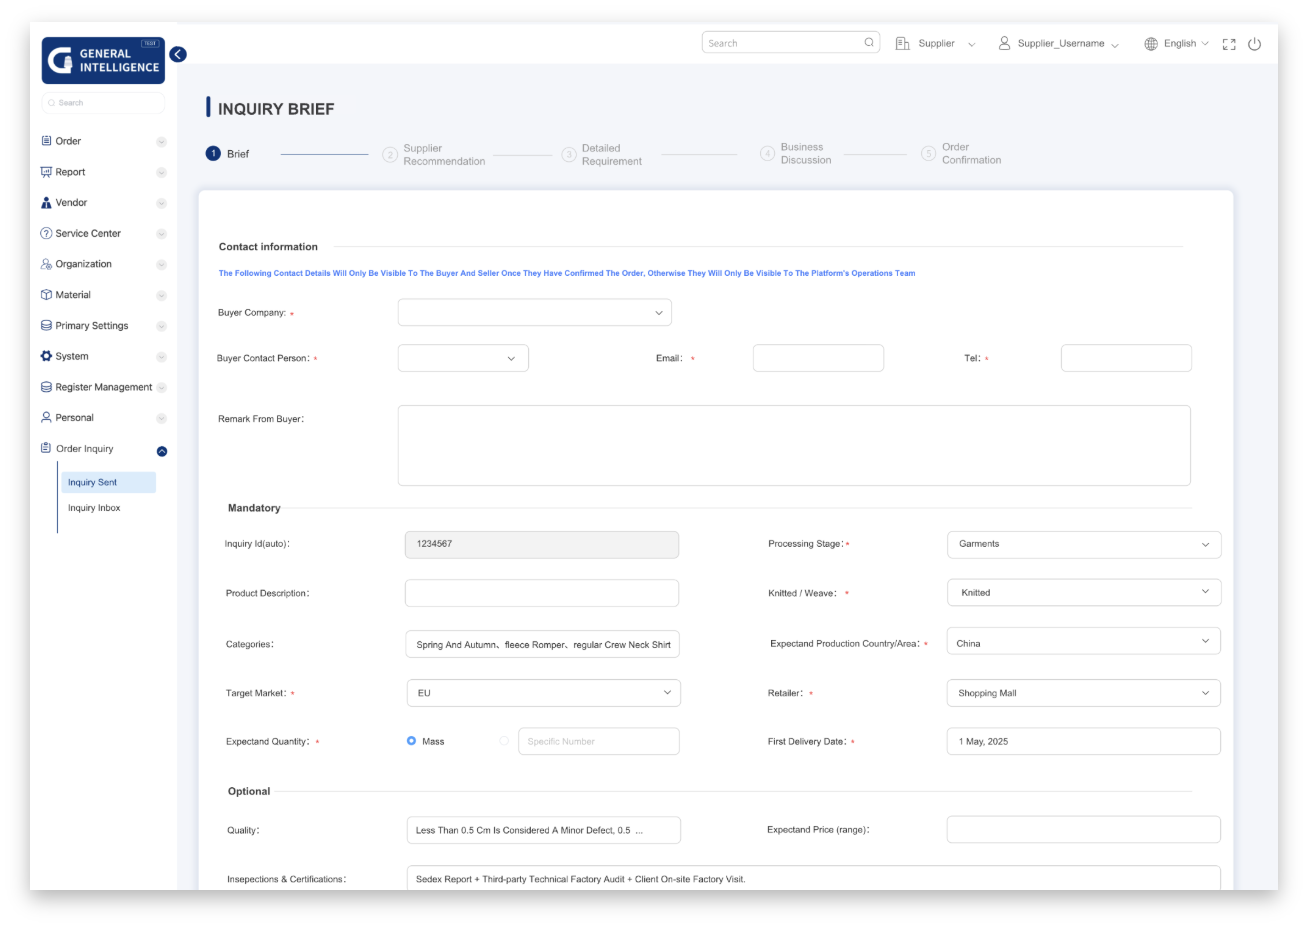The height and width of the screenshot is (928, 1308).
Task: Click the Service Center question icon
Action: [46, 233]
